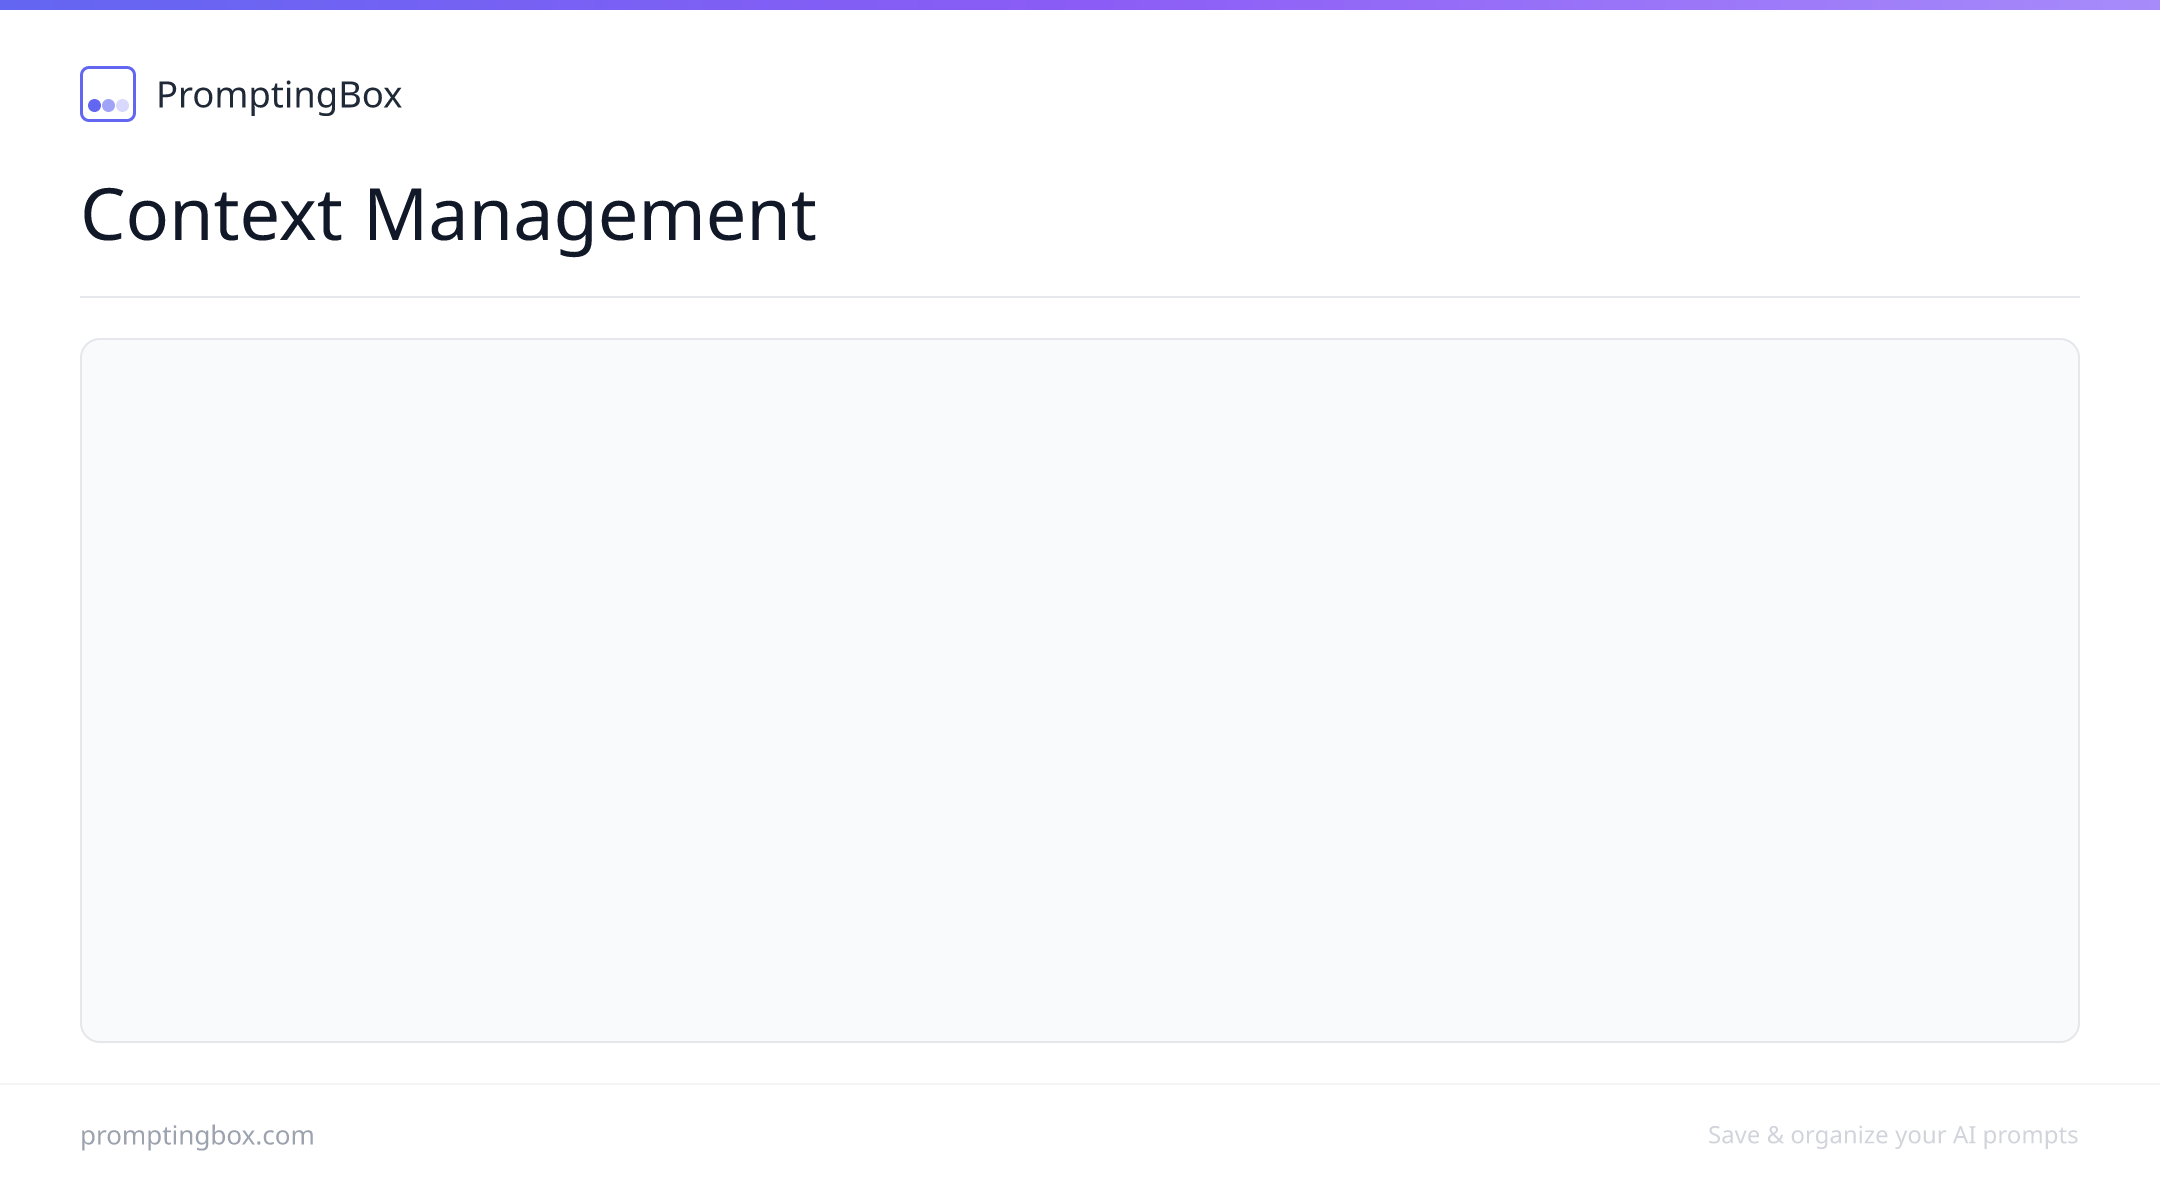Click the word Save in the tagline

click(x=1734, y=1135)
